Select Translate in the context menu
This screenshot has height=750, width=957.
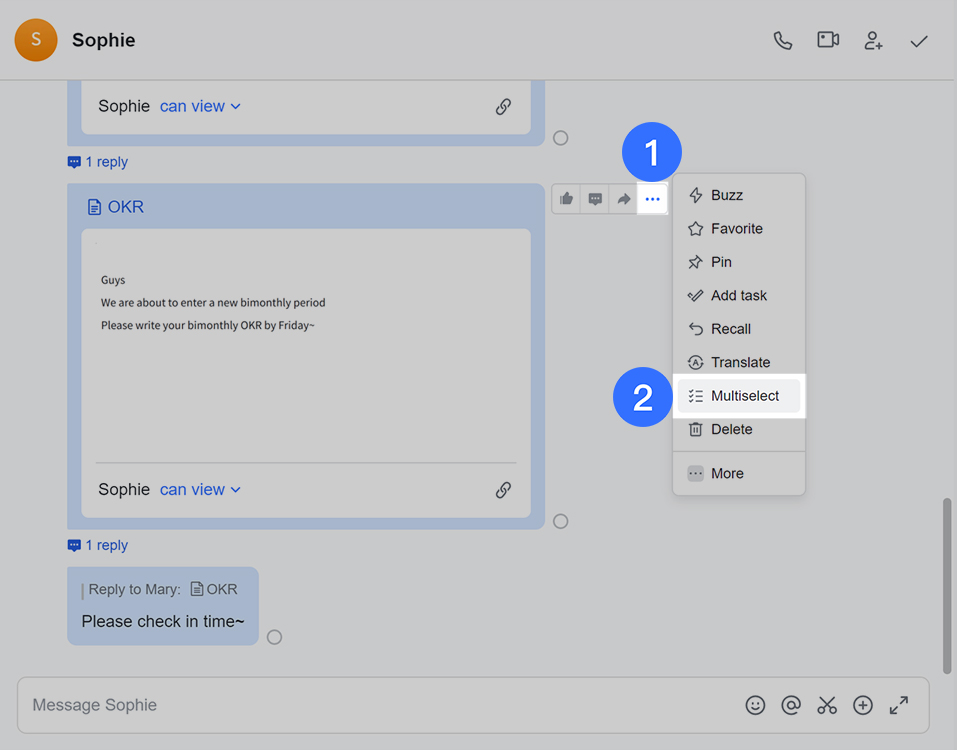pos(739,362)
